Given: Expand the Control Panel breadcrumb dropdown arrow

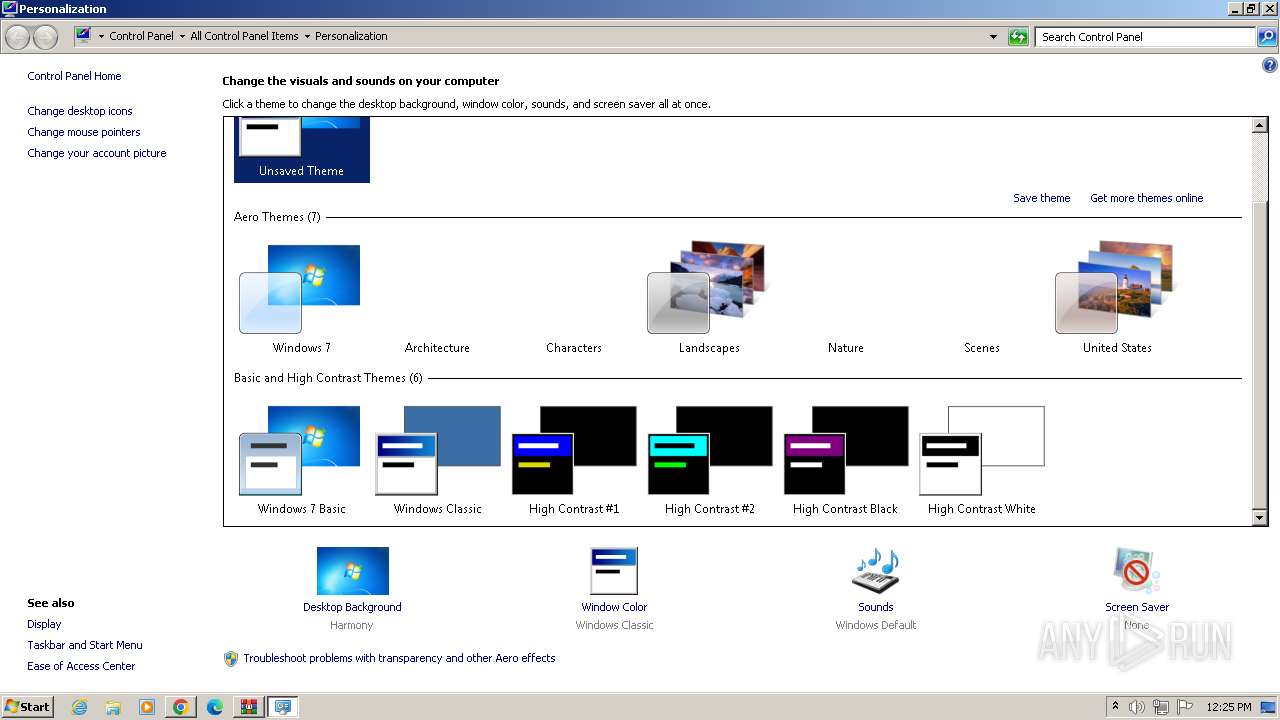Looking at the screenshot, I should [181, 37].
